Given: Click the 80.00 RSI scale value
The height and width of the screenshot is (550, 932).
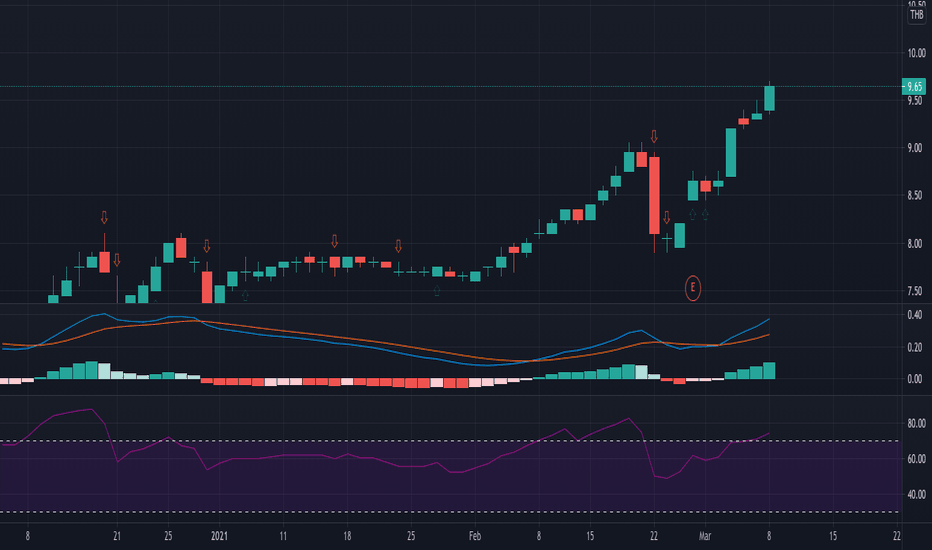Looking at the screenshot, I should click(x=916, y=423).
